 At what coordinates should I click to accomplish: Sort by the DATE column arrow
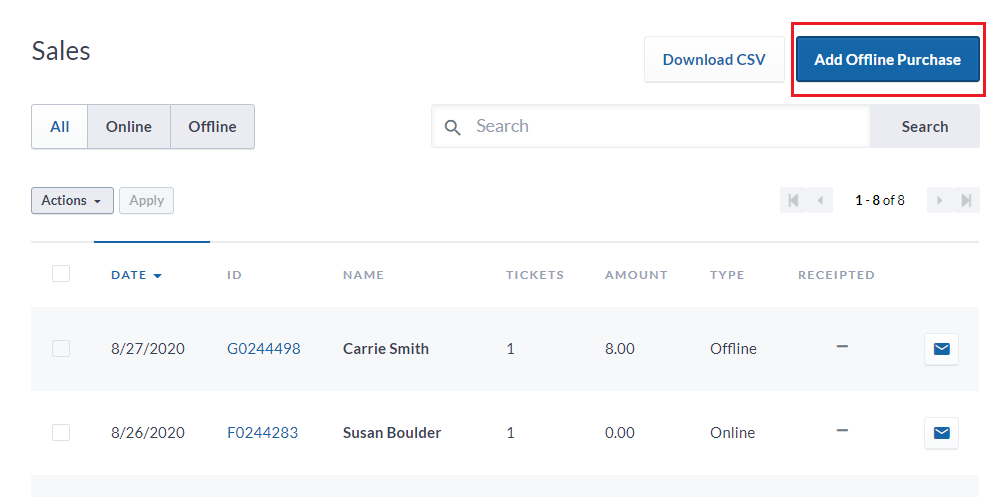click(x=158, y=276)
